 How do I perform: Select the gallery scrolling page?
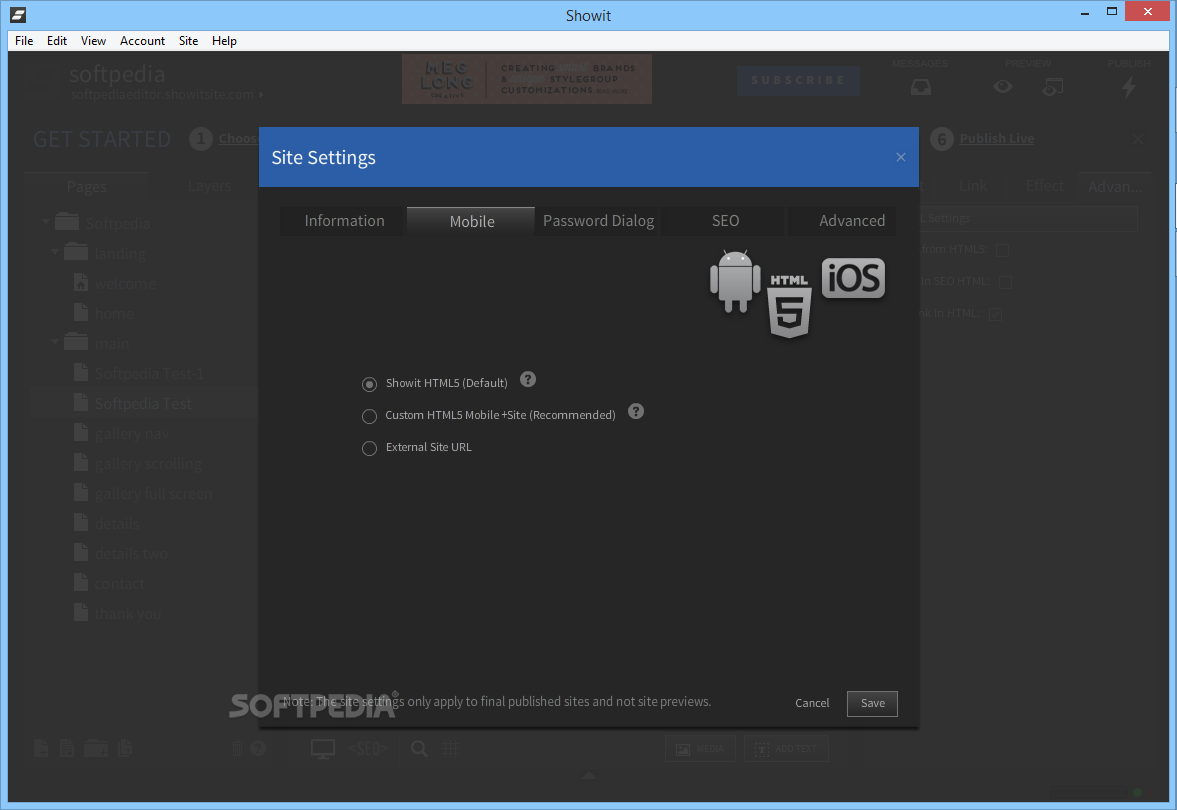[x=149, y=463]
